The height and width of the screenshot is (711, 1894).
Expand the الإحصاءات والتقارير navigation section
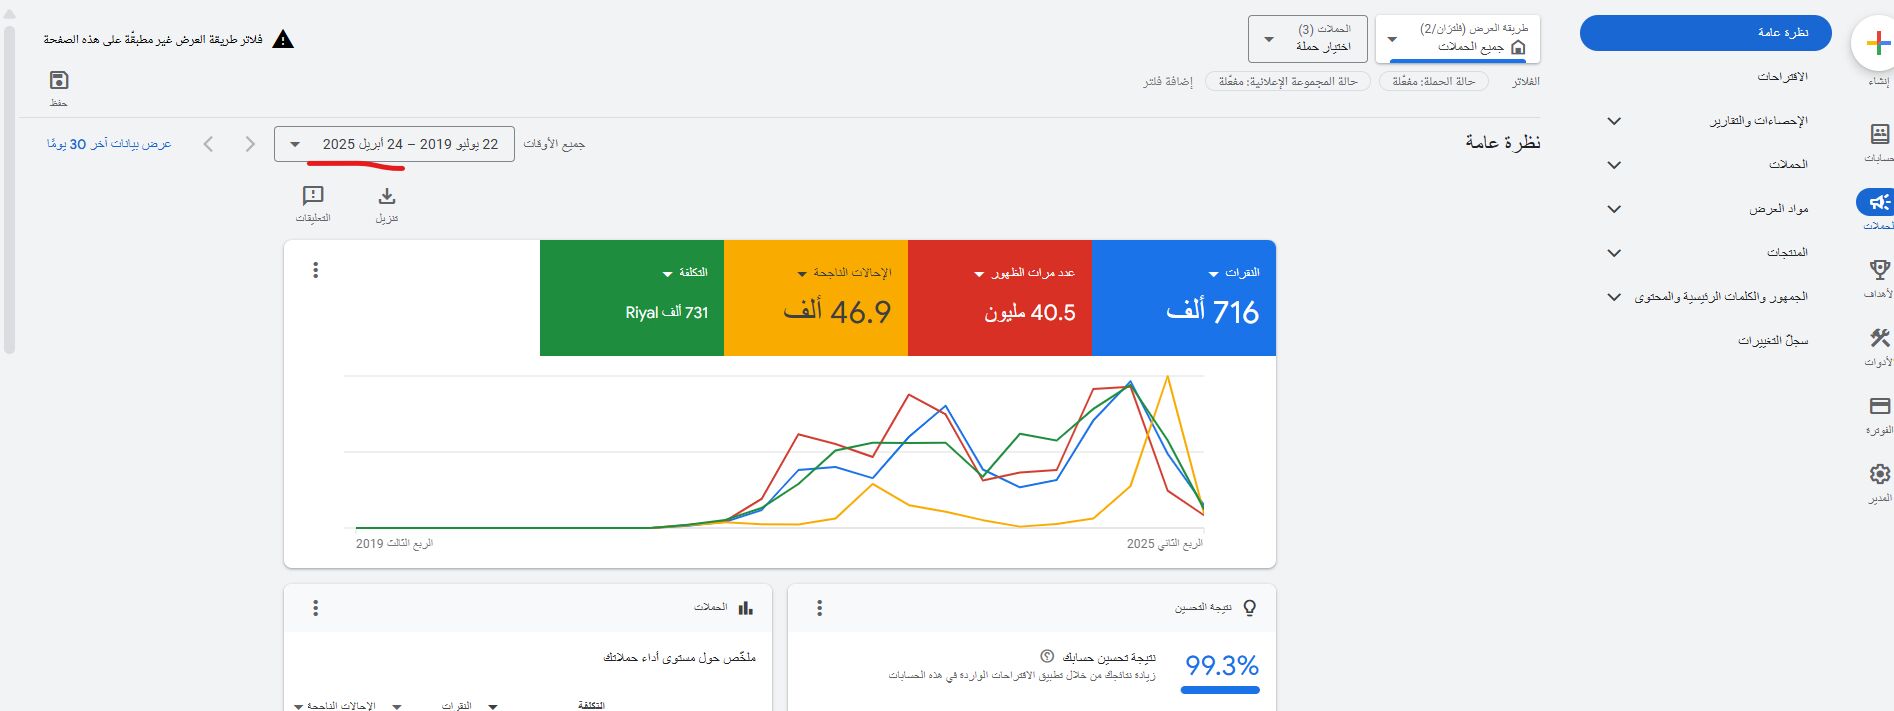pos(1614,121)
